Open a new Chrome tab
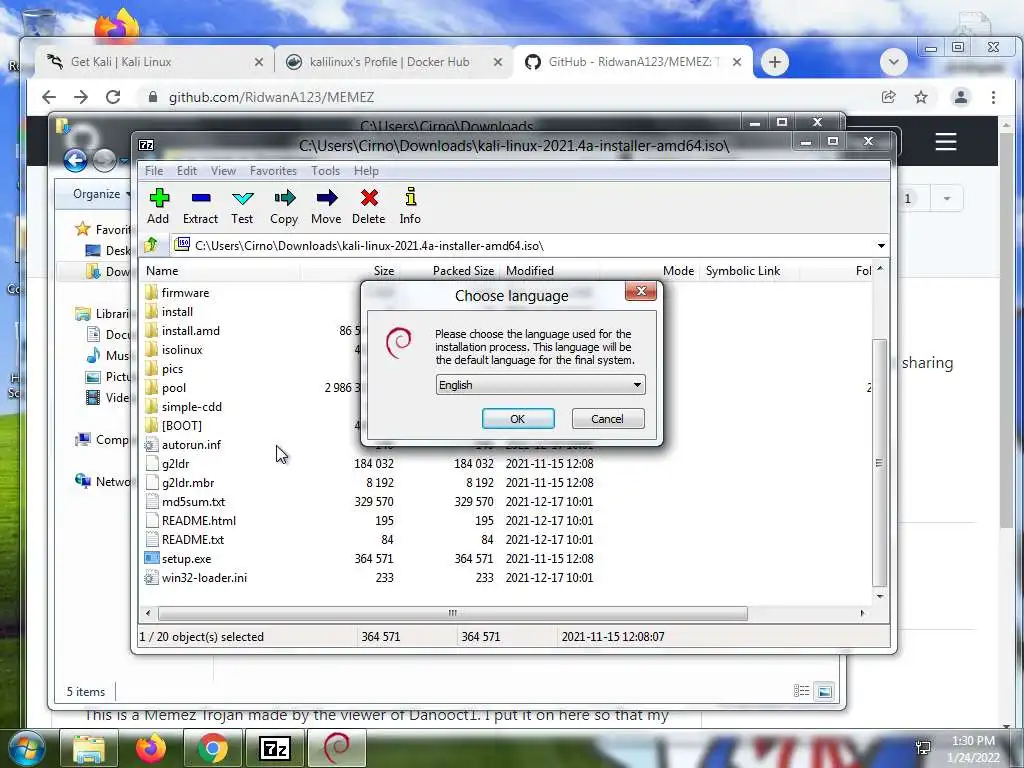 click(775, 62)
